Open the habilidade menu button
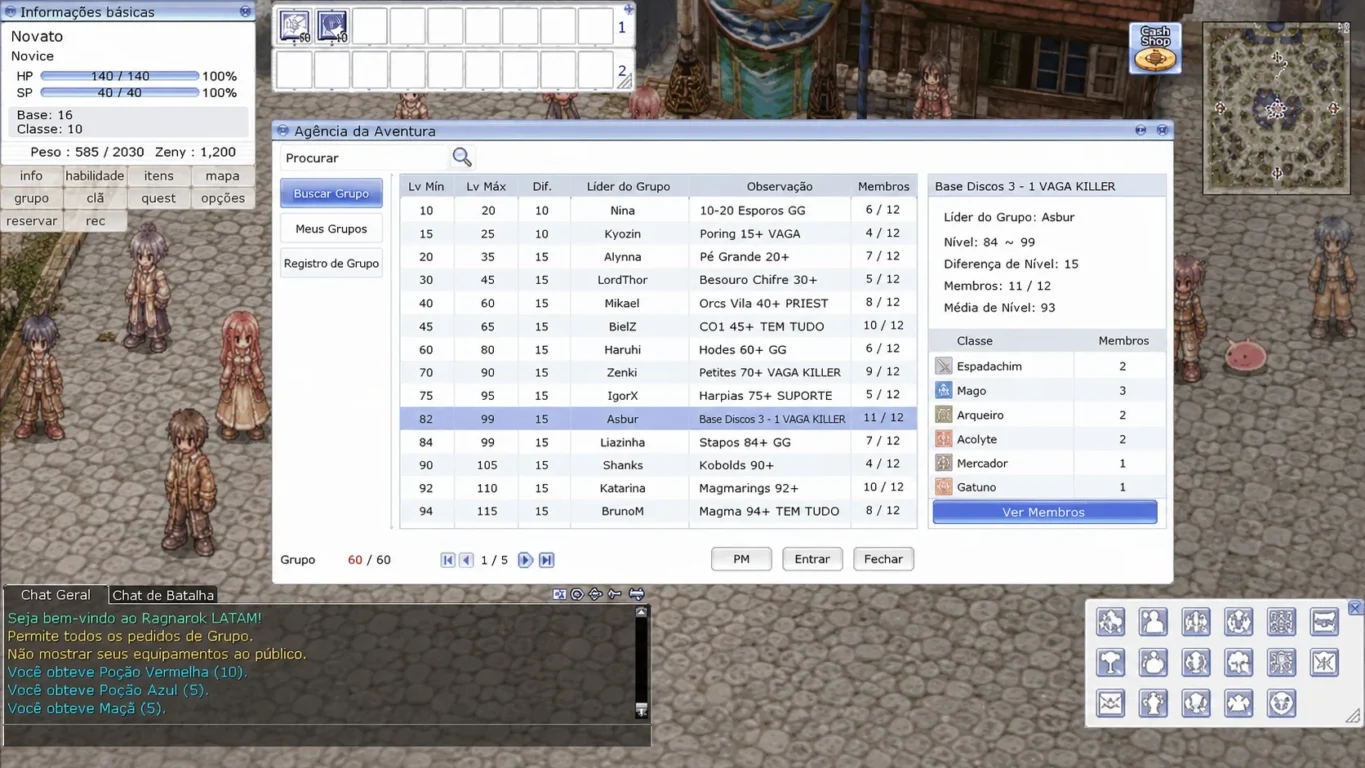1365x768 pixels. [95, 176]
